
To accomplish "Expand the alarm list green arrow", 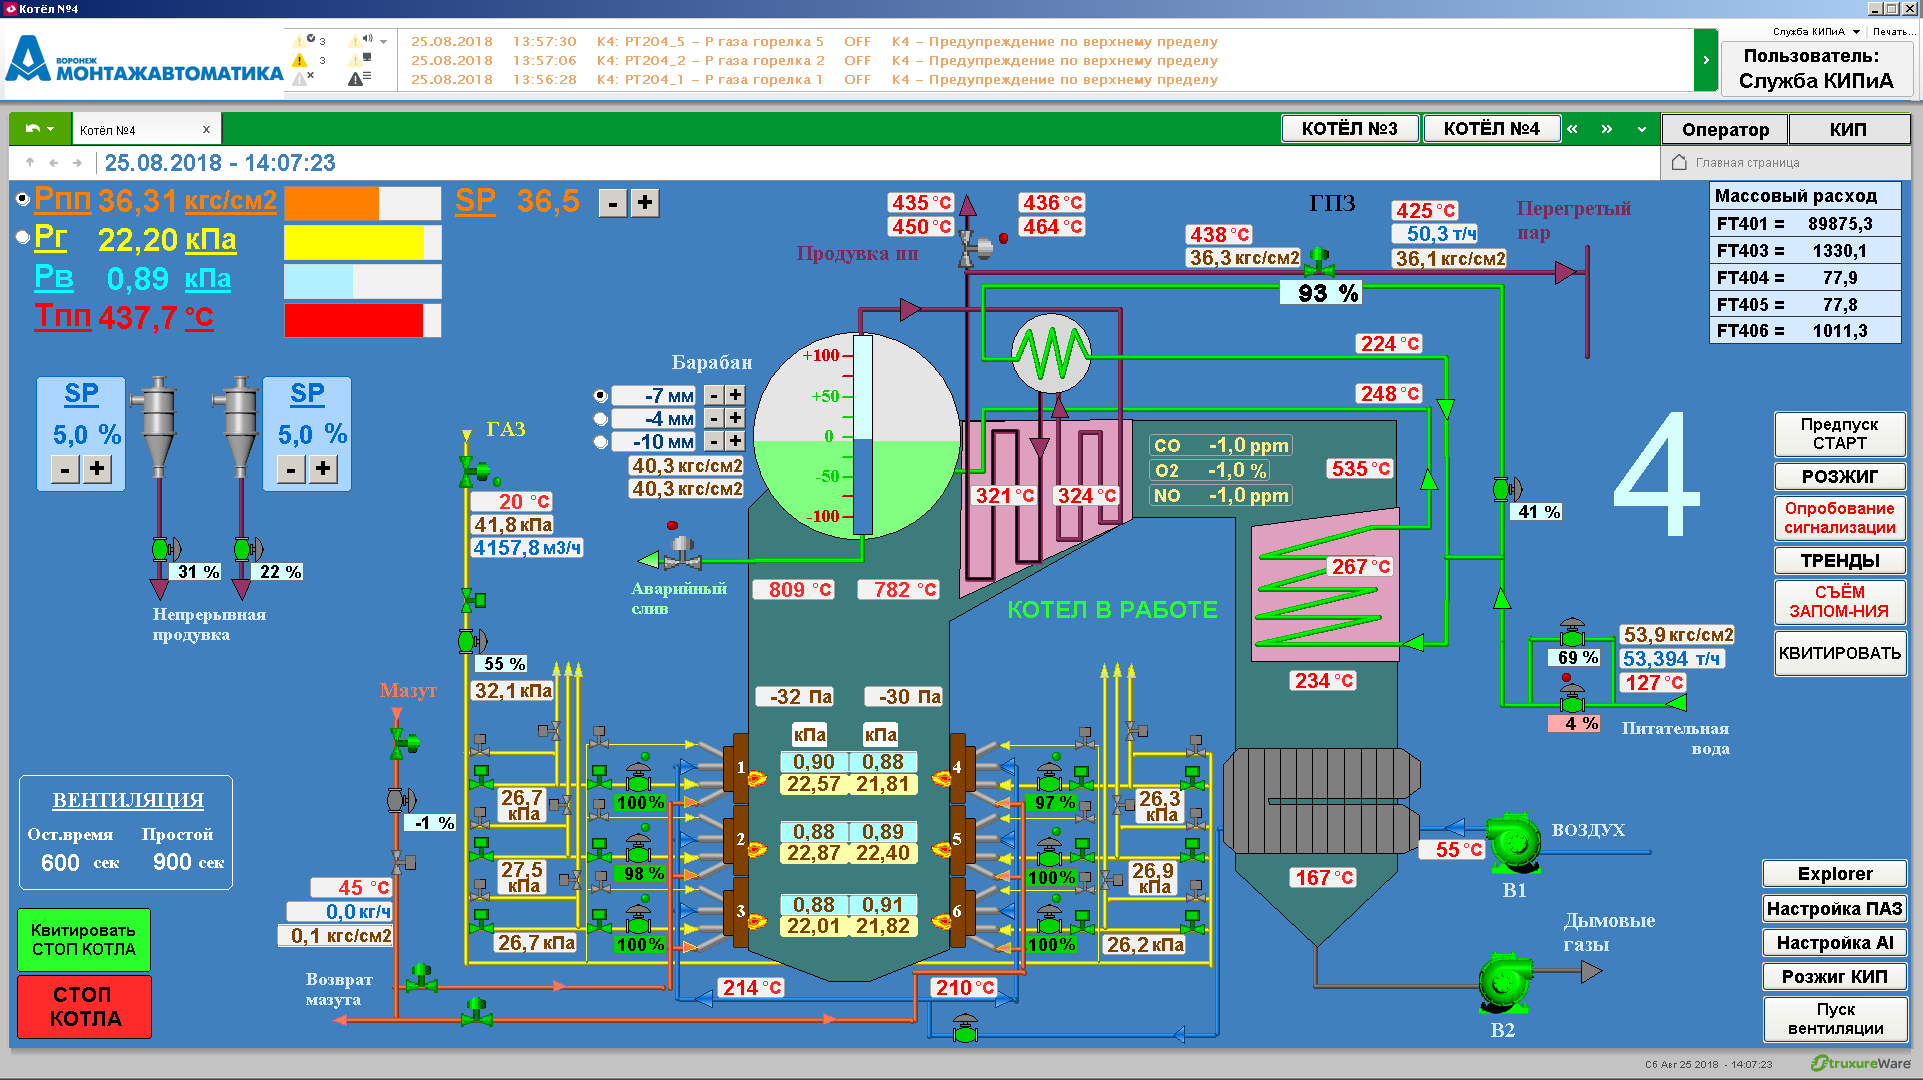I will [x=1705, y=60].
